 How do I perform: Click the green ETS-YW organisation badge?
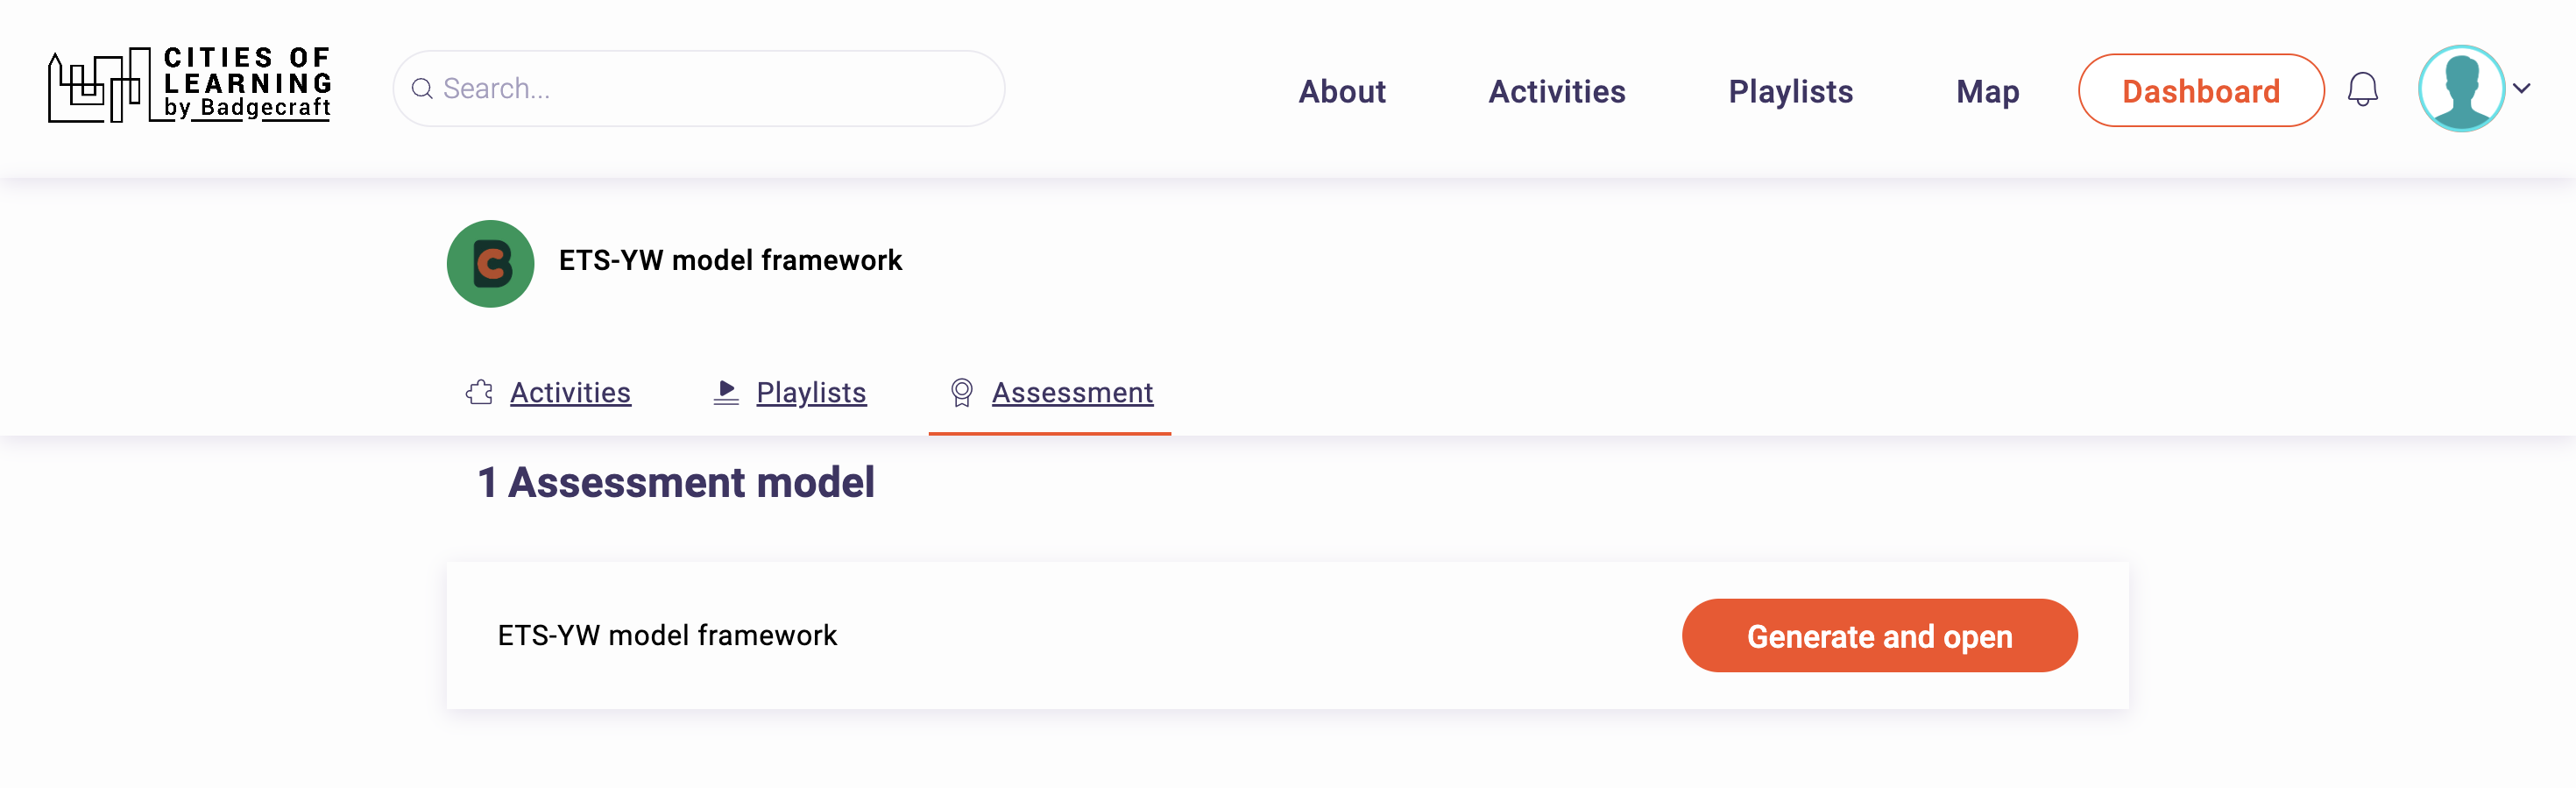pos(490,263)
